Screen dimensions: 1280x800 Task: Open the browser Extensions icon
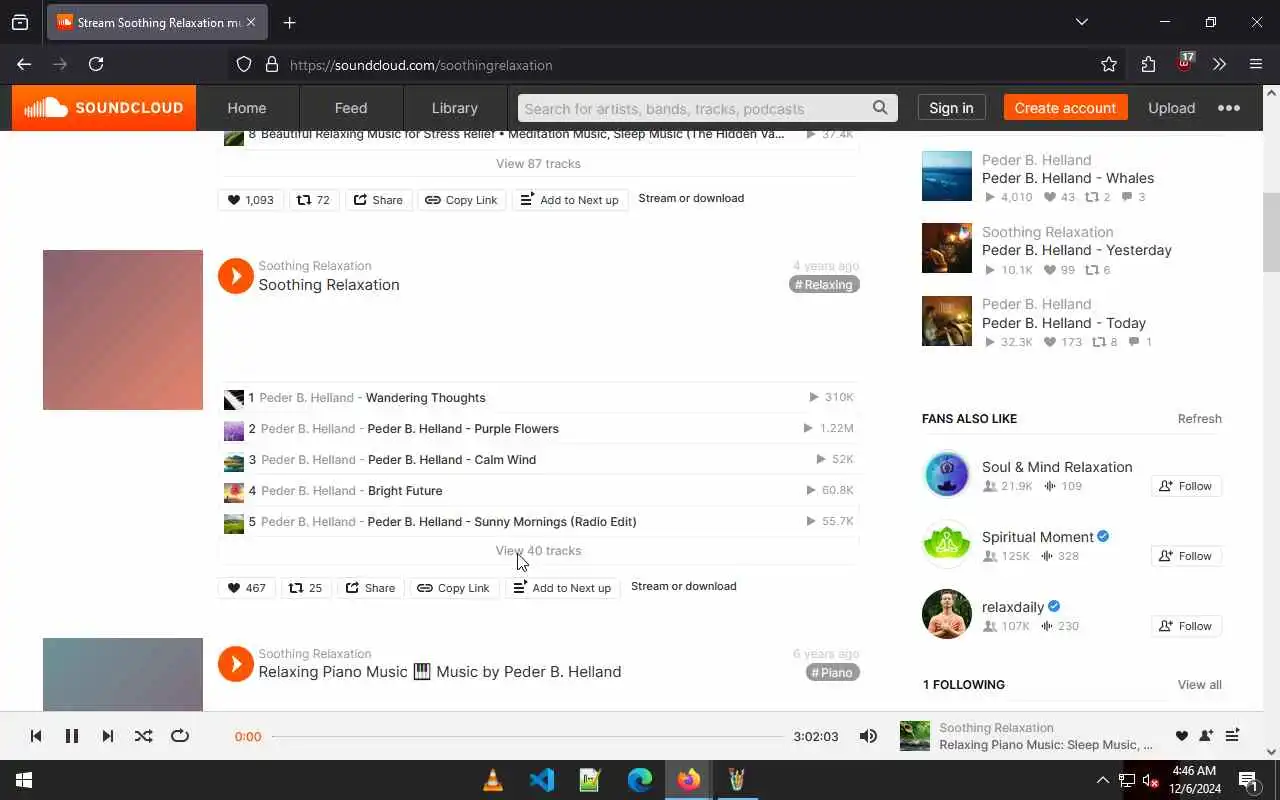pyautogui.click(x=1148, y=64)
